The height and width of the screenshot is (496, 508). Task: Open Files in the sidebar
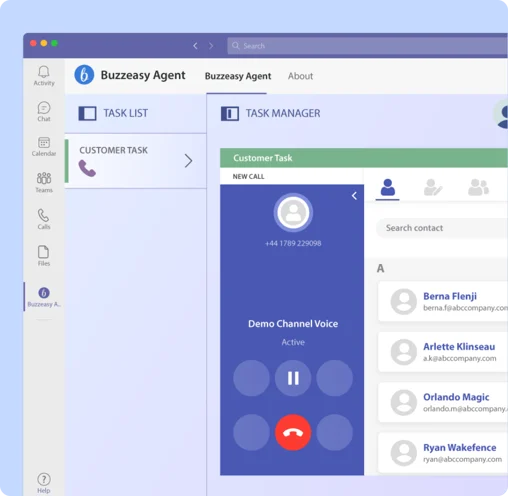click(44, 256)
